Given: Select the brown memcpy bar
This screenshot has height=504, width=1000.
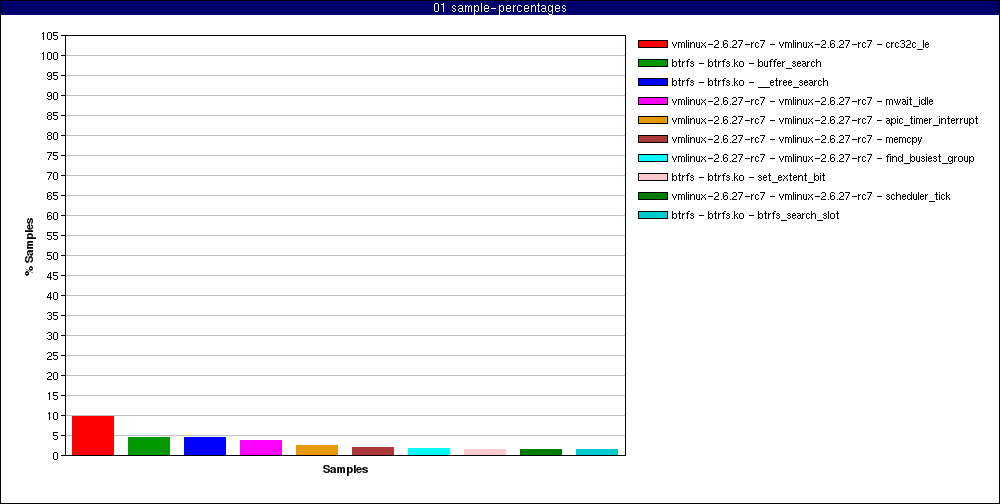Looking at the screenshot, I should point(373,451).
